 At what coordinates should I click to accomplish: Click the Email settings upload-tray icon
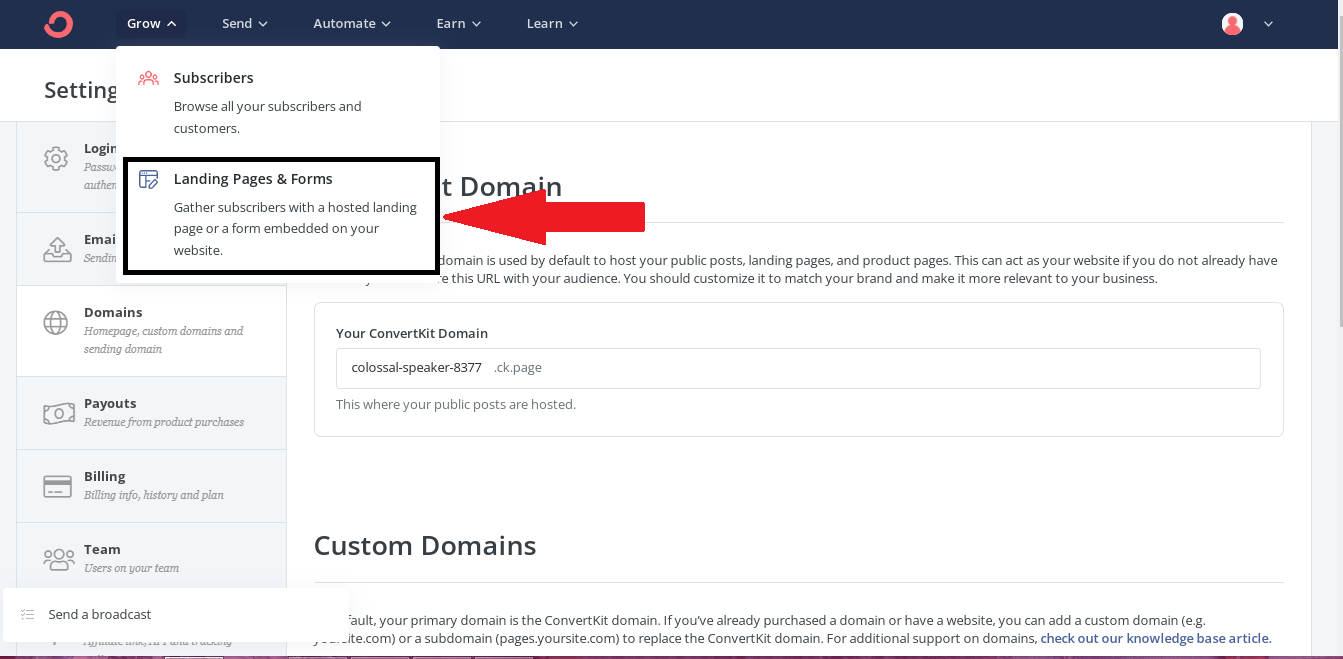point(57,249)
